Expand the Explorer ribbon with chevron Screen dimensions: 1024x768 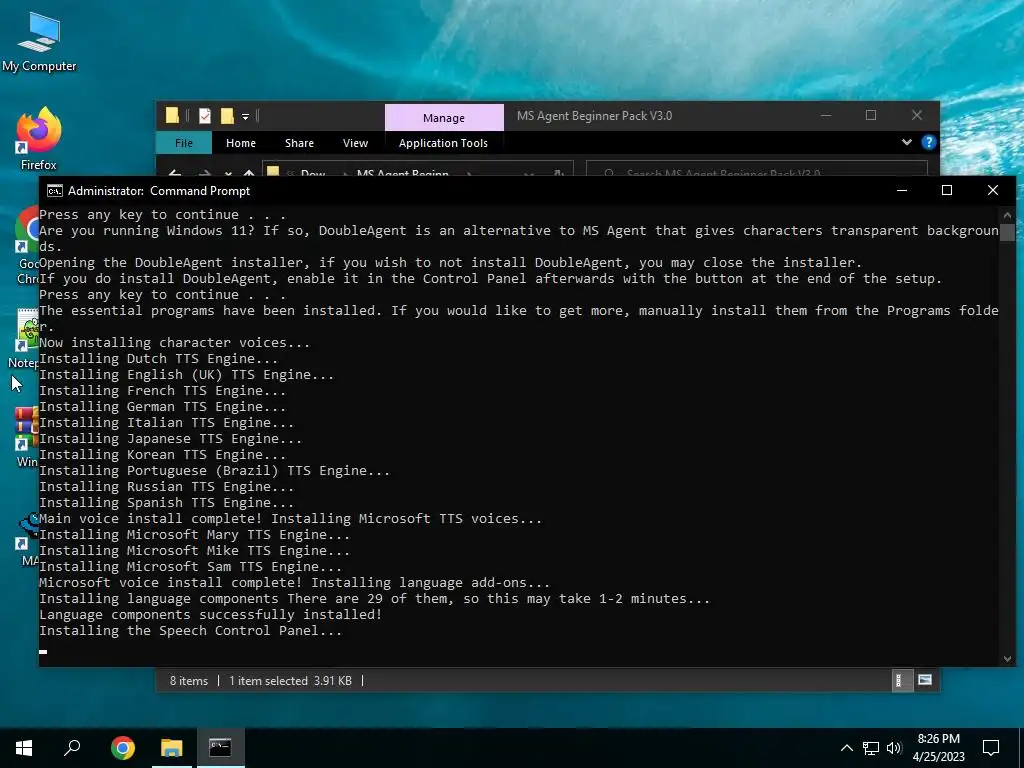click(906, 142)
